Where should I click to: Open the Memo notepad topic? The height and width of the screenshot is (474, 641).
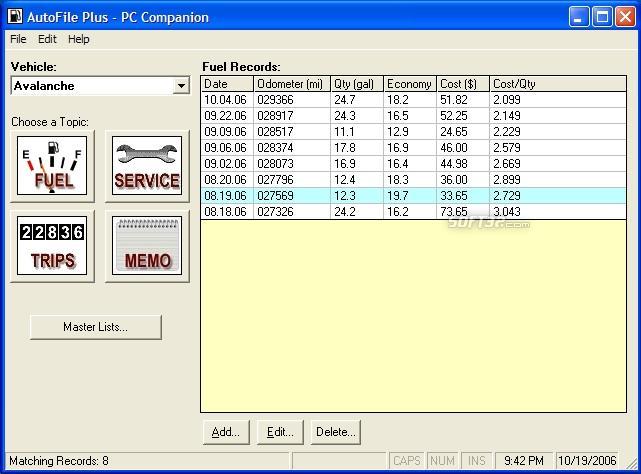(x=147, y=245)
